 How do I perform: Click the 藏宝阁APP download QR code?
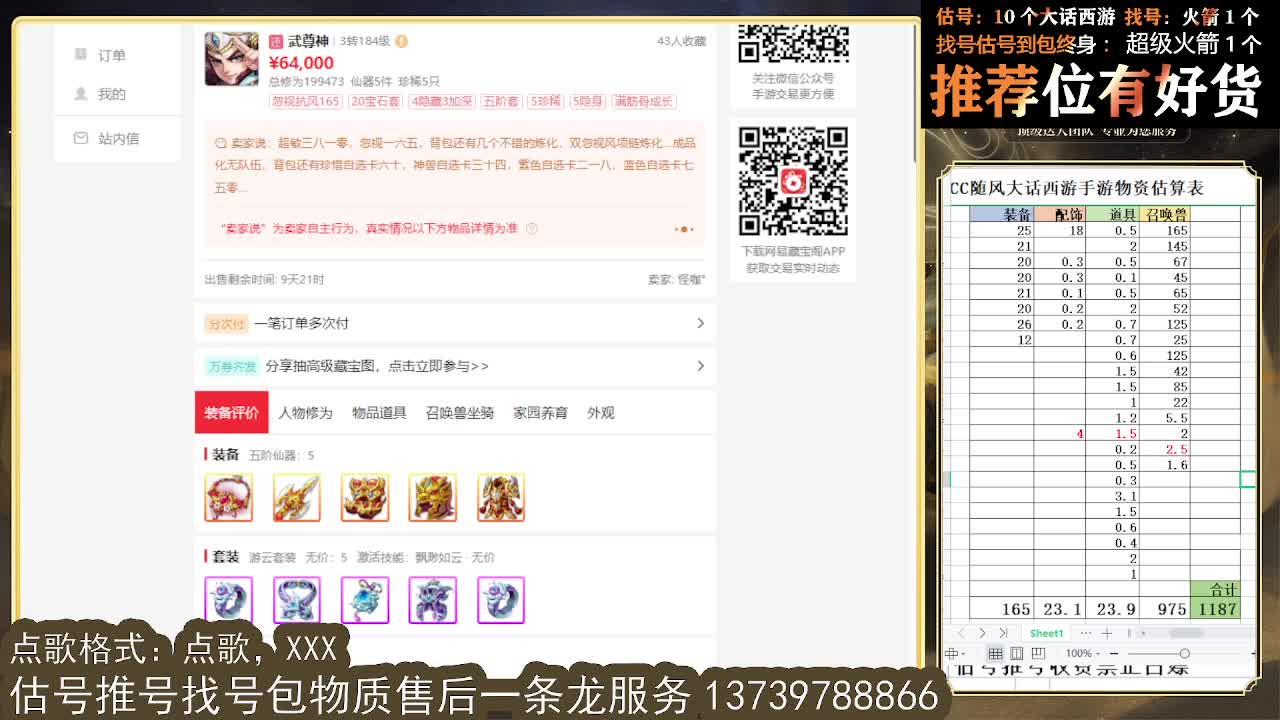click(793, 182)
